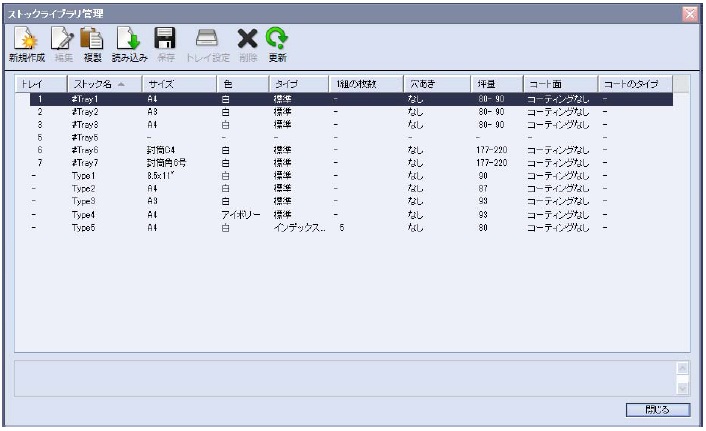Open トレイ設定 (Tray settings) icon

coord(207,39)
